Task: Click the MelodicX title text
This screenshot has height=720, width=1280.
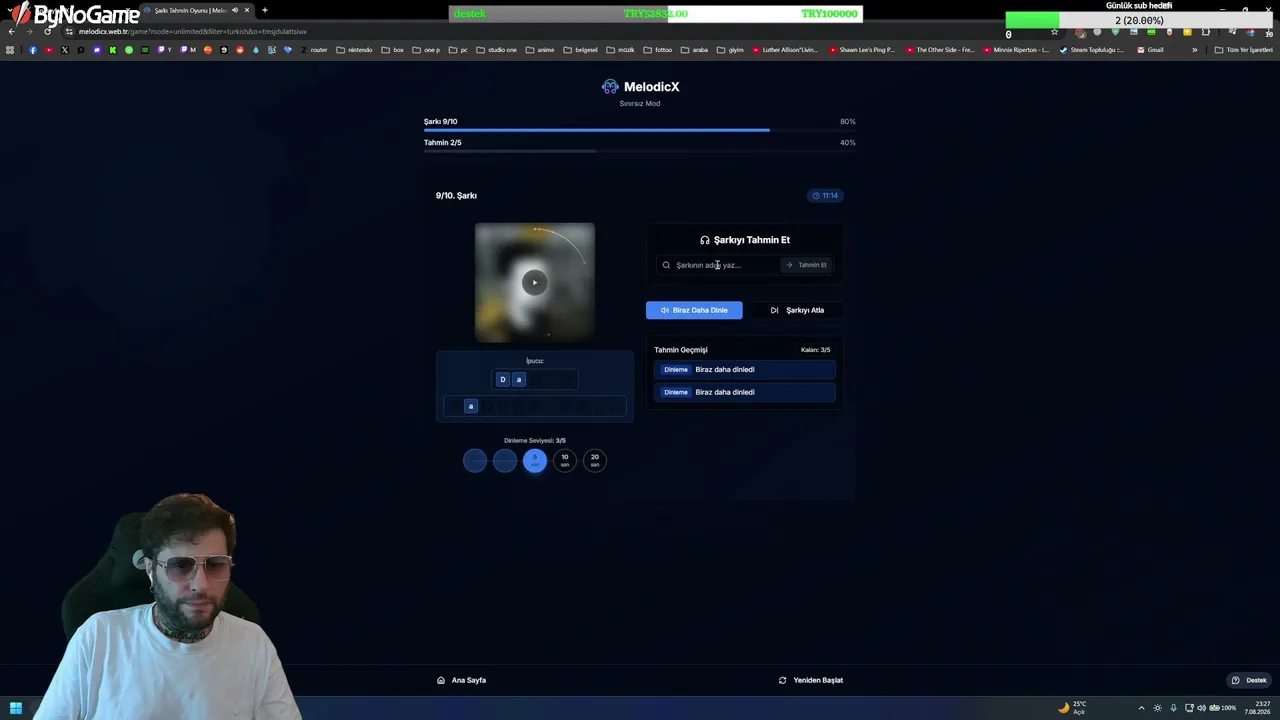Action: 651,87
